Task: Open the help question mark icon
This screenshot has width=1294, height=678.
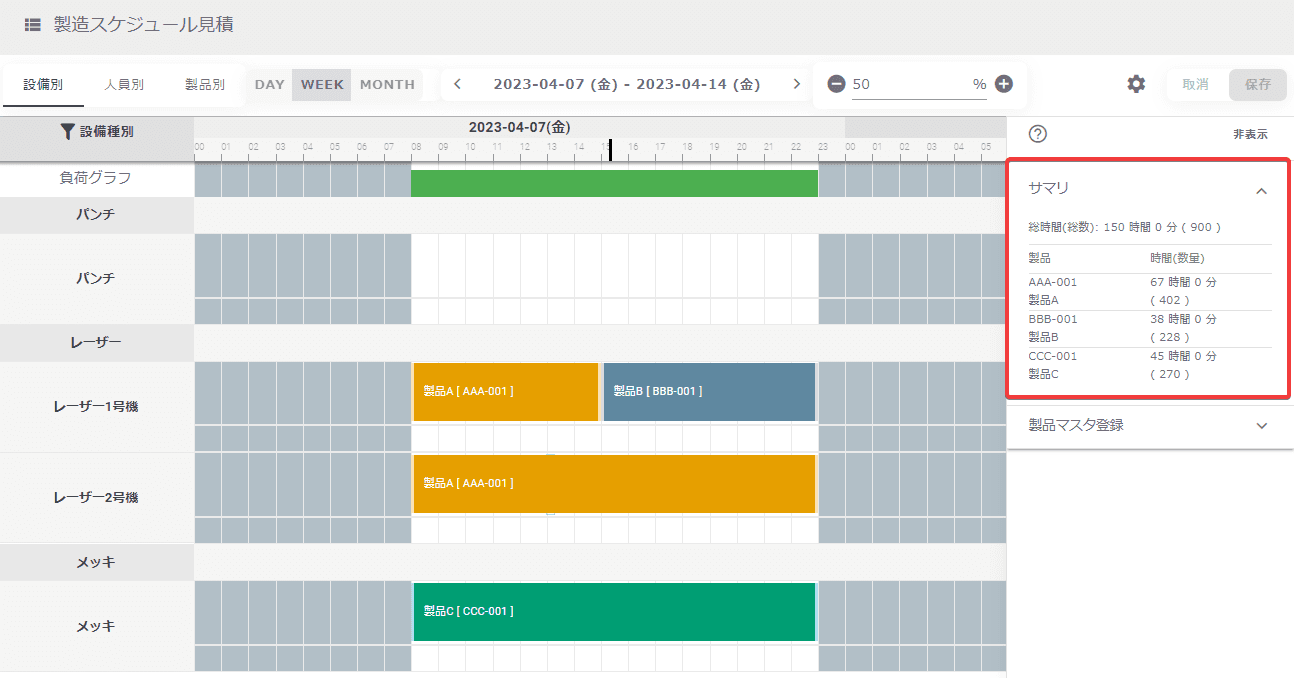Action: [x=1038, y=134]
